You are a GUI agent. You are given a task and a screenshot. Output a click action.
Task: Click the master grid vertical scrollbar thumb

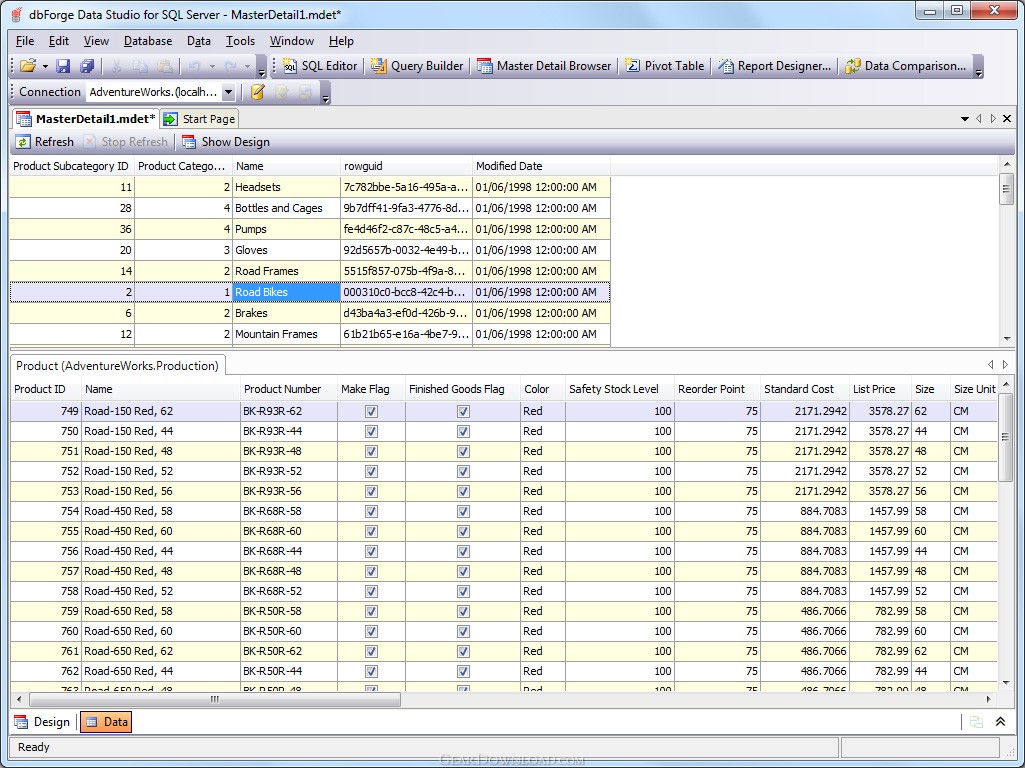[1006, 189]
